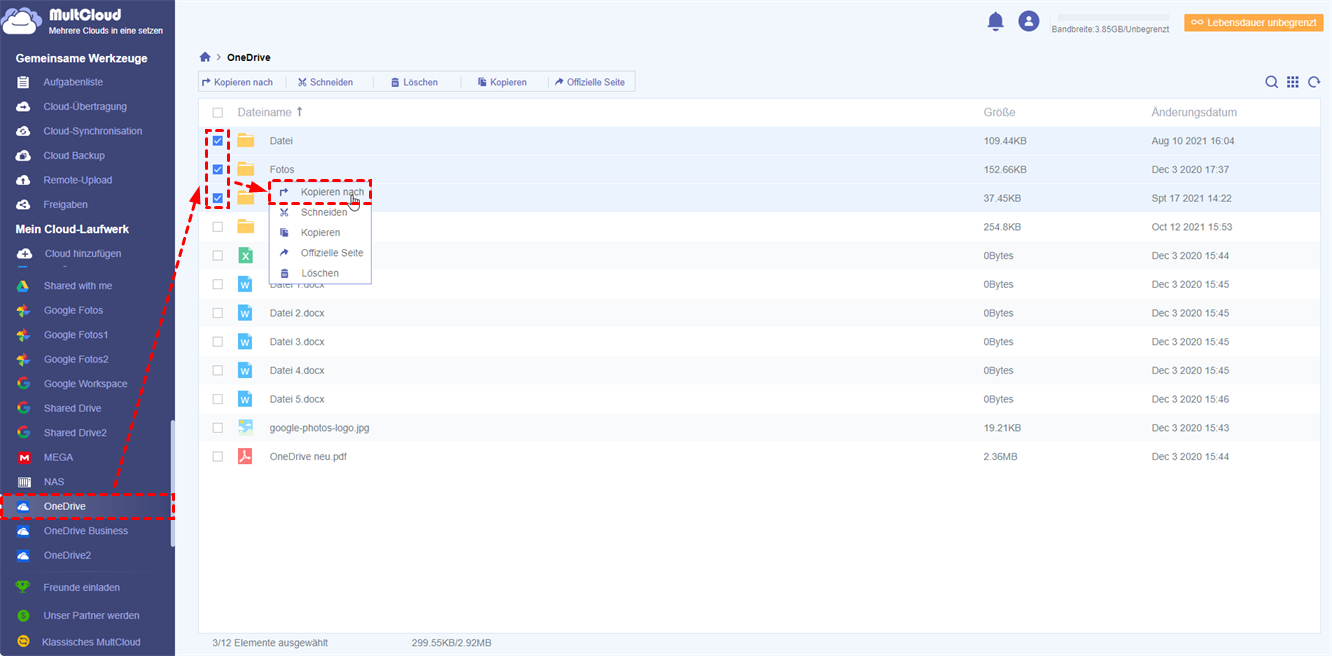Check the checkbox of the 254.8KB folder

(218, 227)
